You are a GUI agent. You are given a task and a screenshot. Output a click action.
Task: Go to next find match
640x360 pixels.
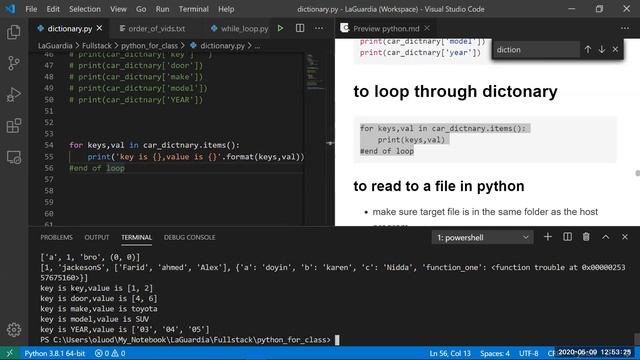coord(602,49)
